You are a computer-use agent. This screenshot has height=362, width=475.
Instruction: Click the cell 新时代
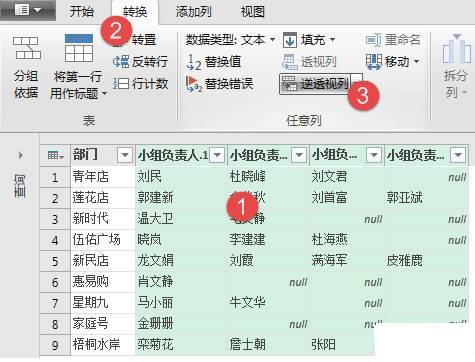click(103, 219)
